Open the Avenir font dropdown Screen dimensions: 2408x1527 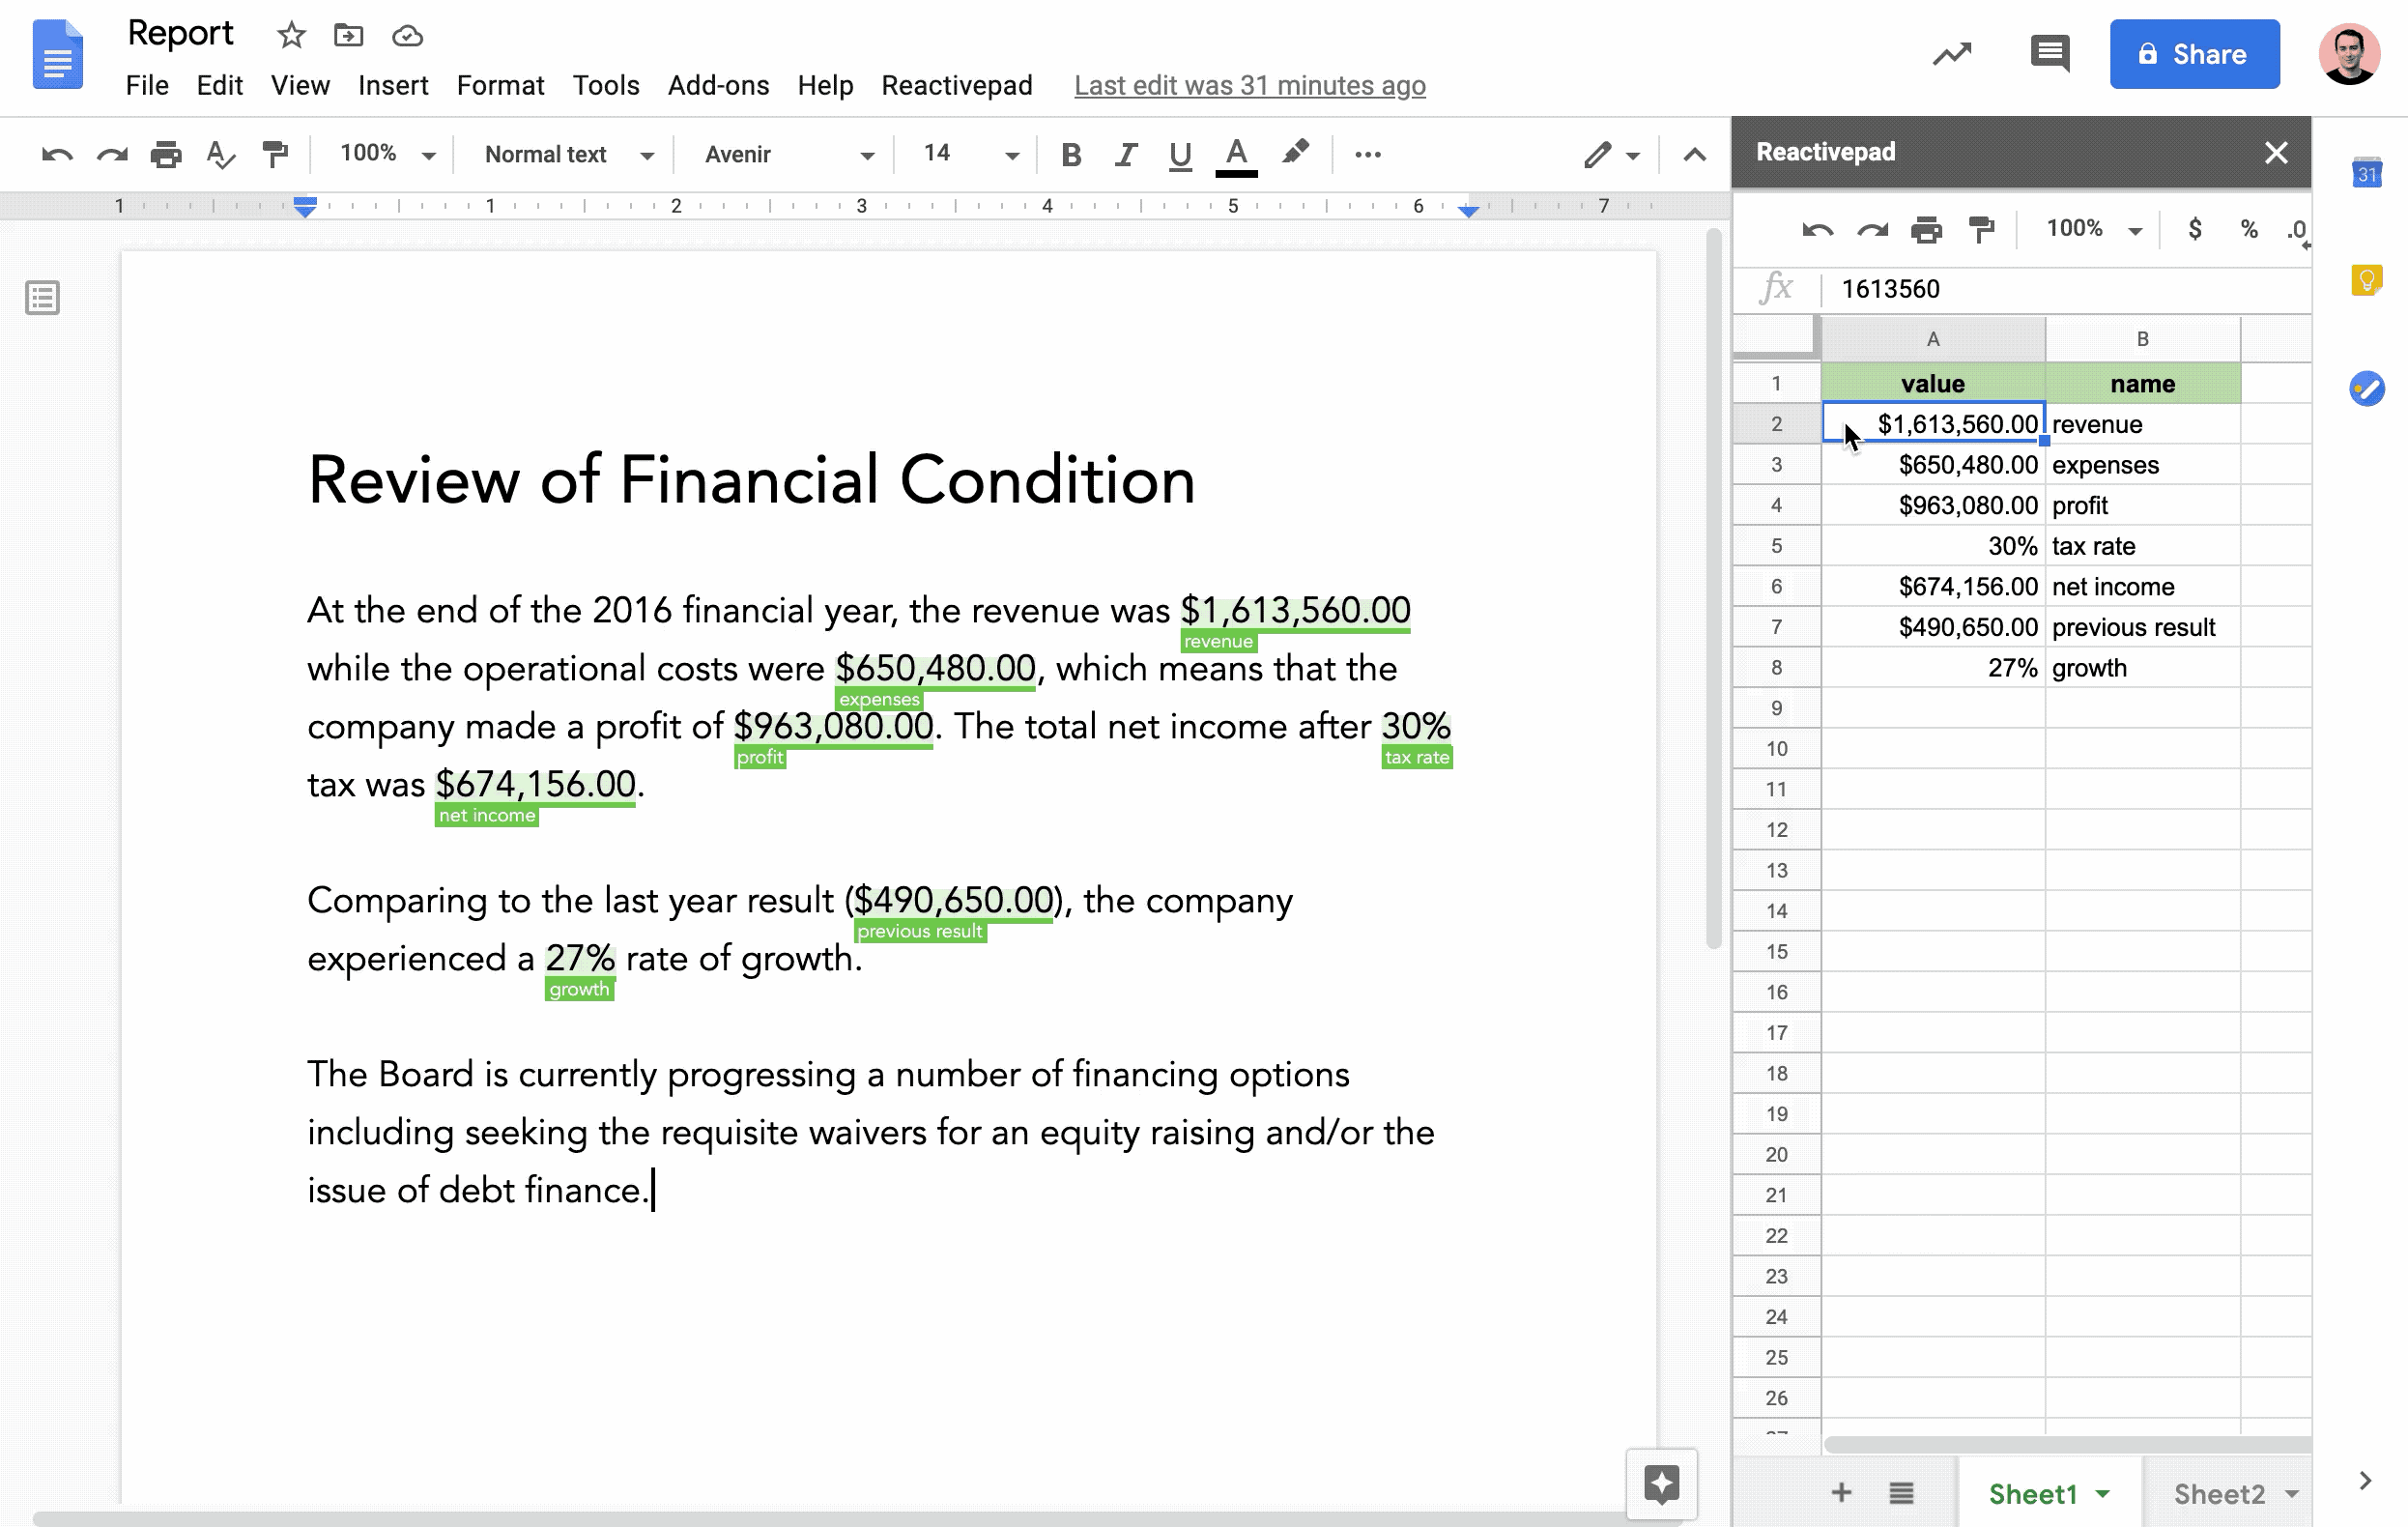click(789, 155)
